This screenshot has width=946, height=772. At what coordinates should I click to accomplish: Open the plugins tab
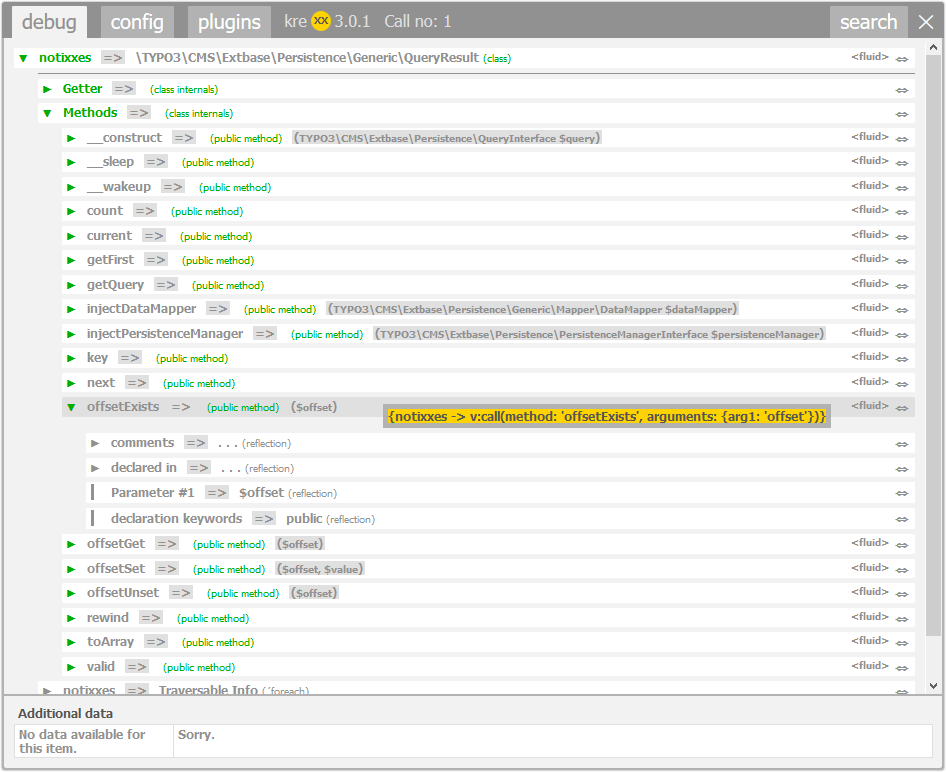pyautogui.click(x=228, y=20)
